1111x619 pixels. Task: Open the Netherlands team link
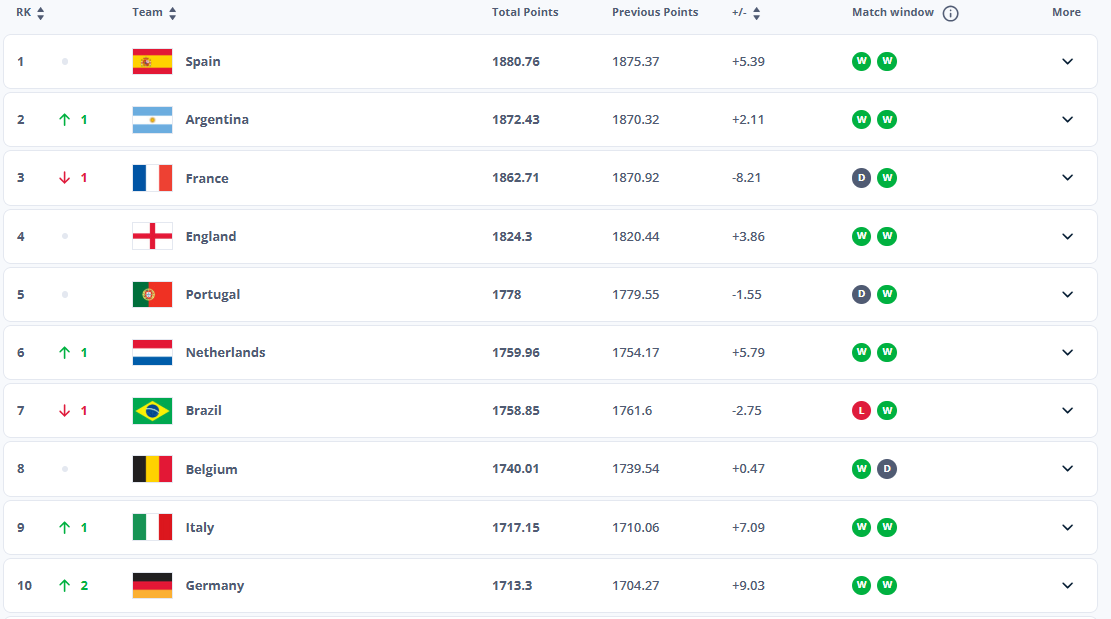[225, 353]
